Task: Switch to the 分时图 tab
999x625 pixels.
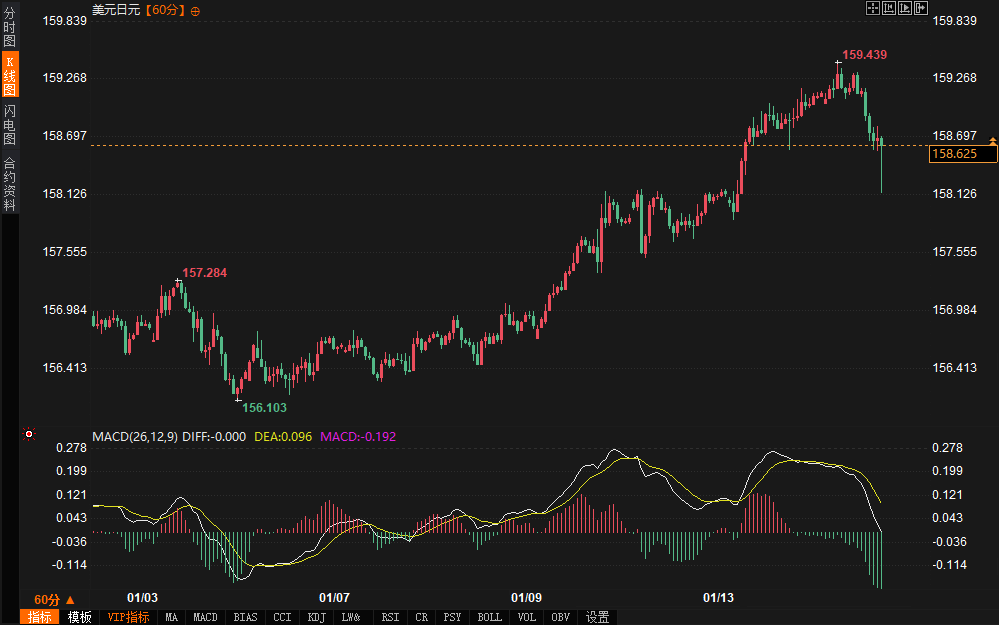Action: point(10,28)
